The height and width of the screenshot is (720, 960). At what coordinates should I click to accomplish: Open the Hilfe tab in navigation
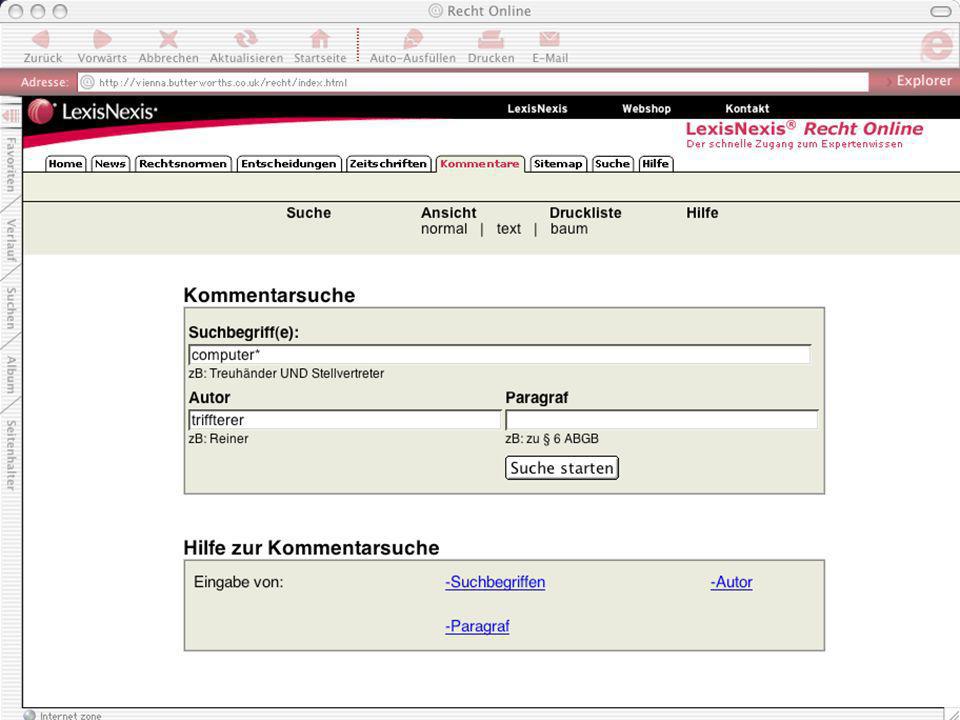(656, 163)
